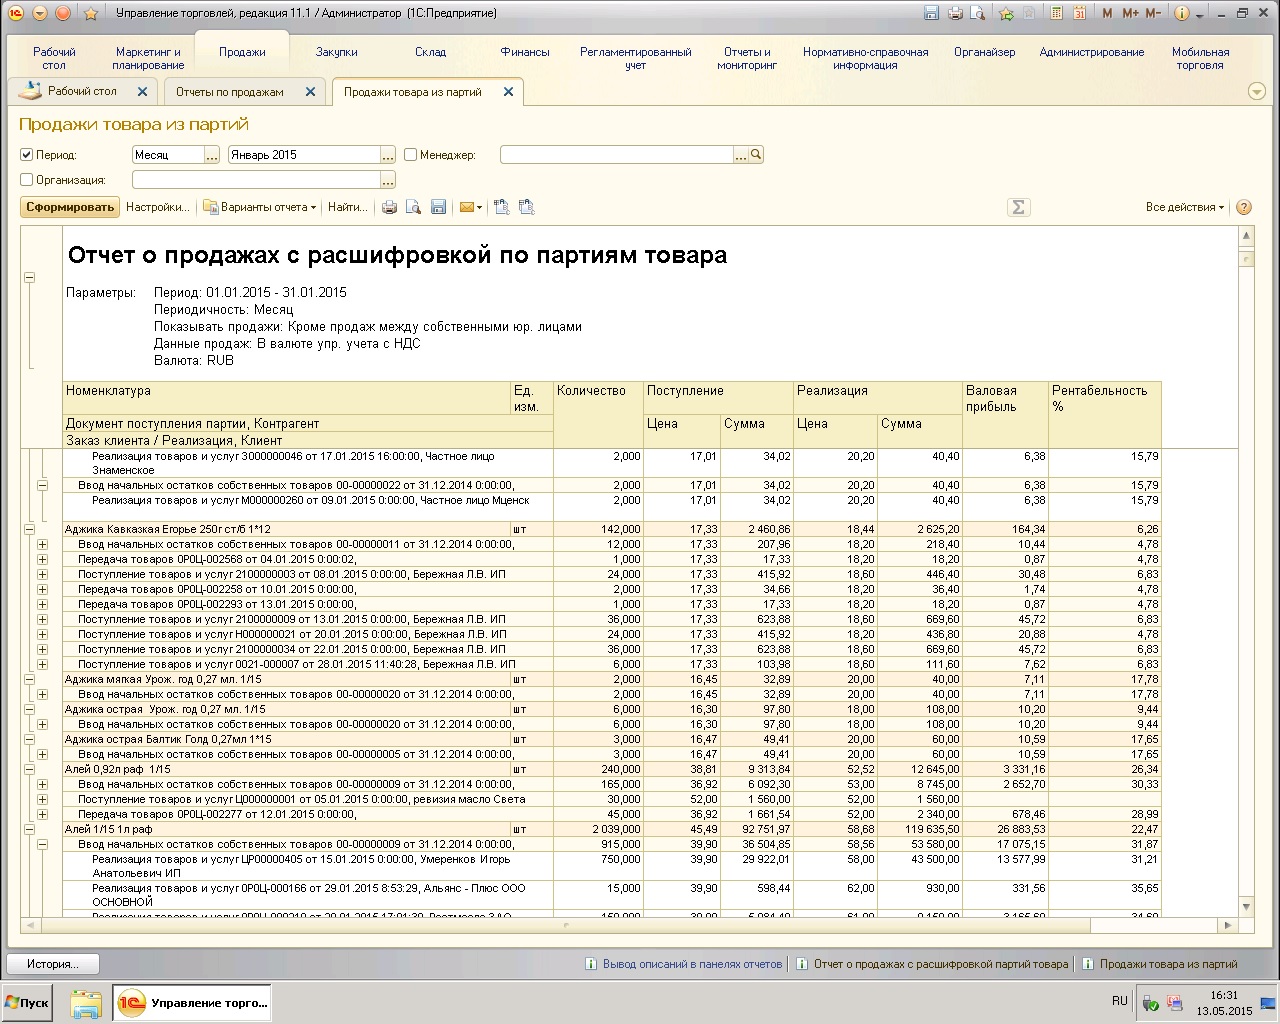Click the M+ memory add button

1130,13
